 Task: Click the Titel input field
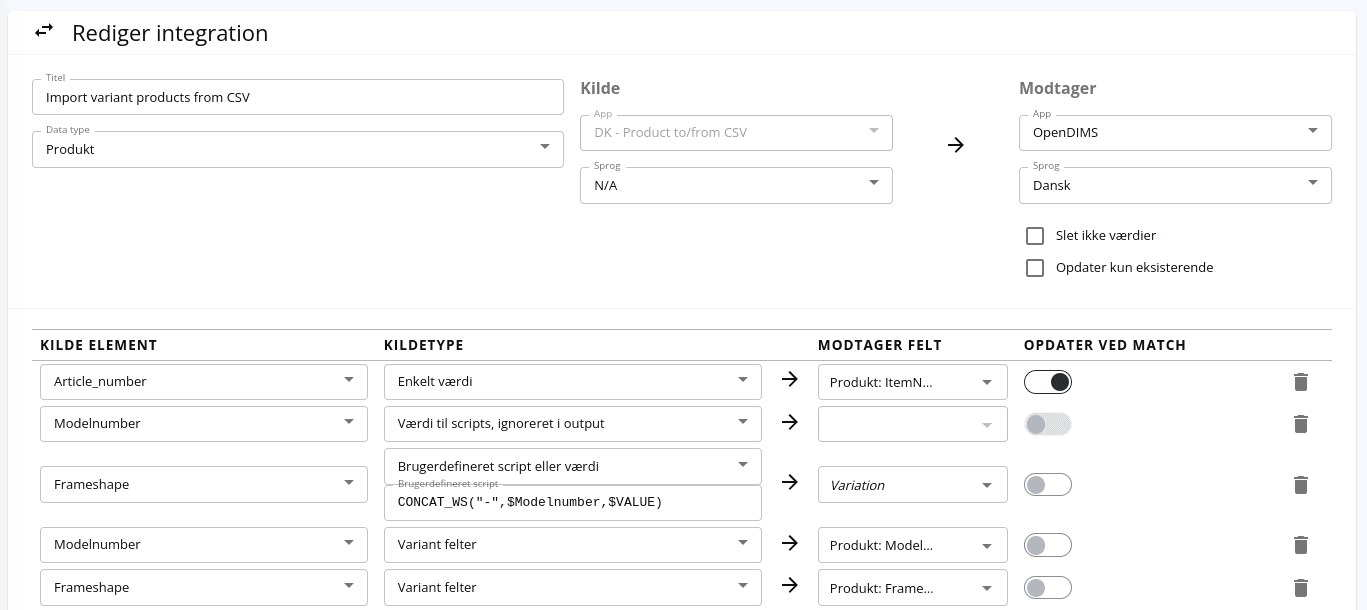tap(298, 97)
